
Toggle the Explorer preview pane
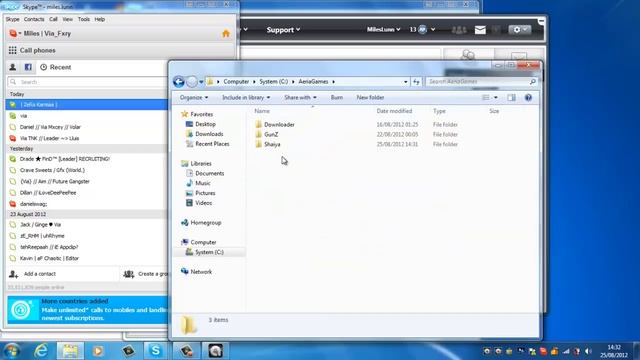click(x=511, y=98)
